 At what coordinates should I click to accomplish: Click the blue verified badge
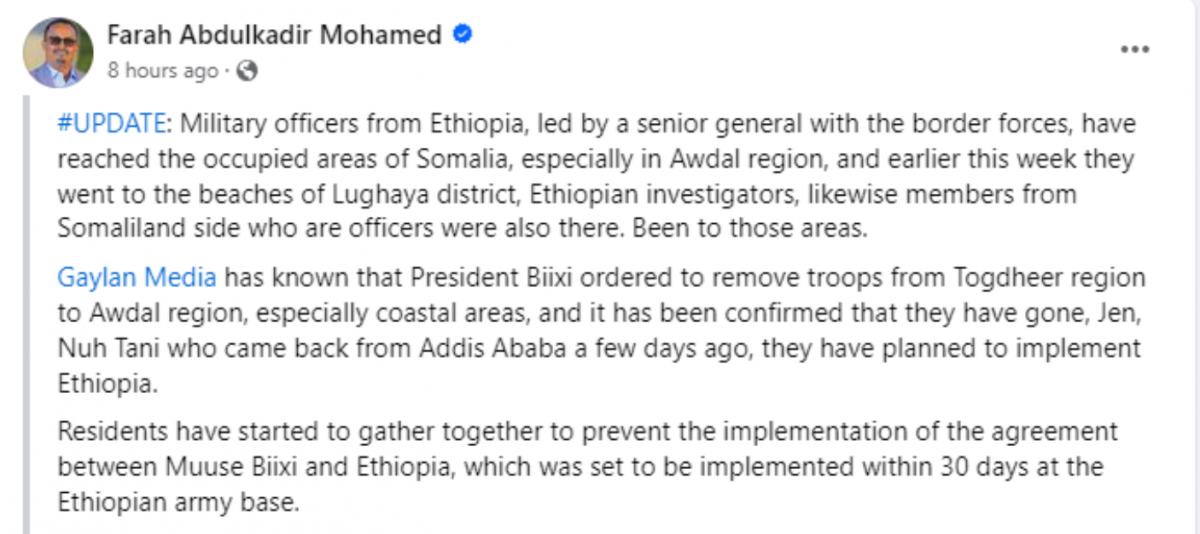(x=463, y=35)
